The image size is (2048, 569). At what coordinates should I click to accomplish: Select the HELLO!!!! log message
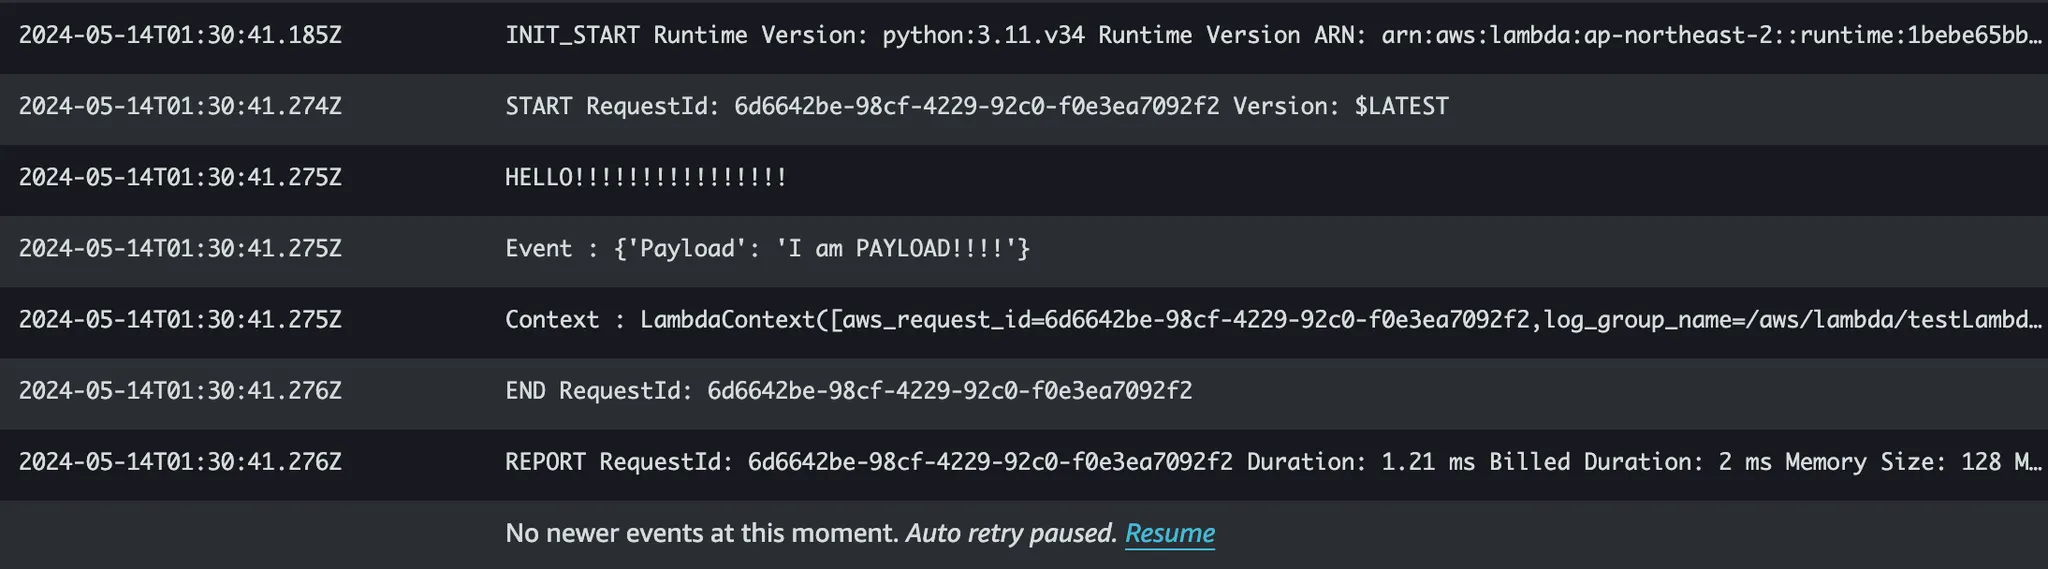(x=645, y=178)
